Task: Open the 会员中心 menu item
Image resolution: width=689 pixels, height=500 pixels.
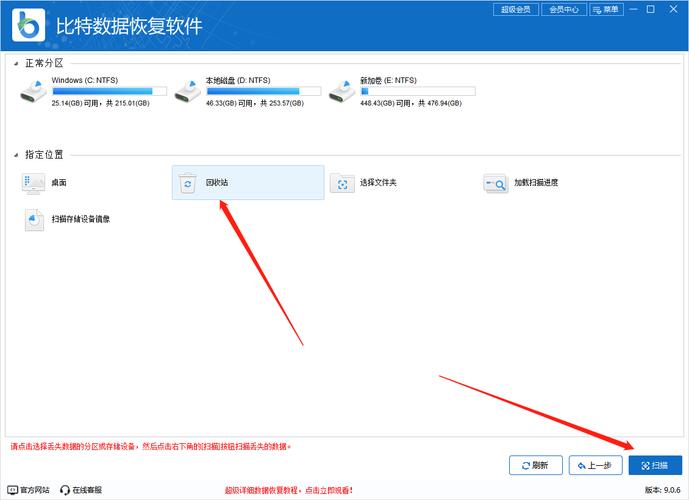Action: point(564,9)
